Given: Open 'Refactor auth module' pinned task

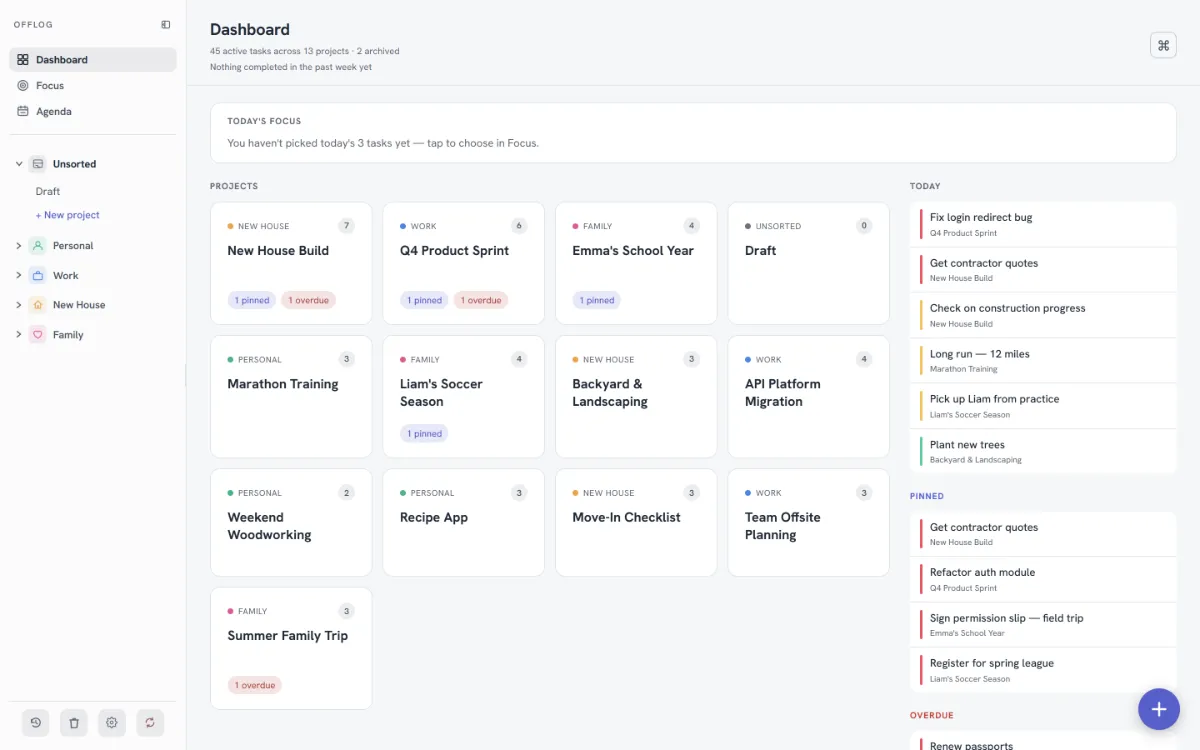Looking at the screenshot, I should pos(1043,579).
